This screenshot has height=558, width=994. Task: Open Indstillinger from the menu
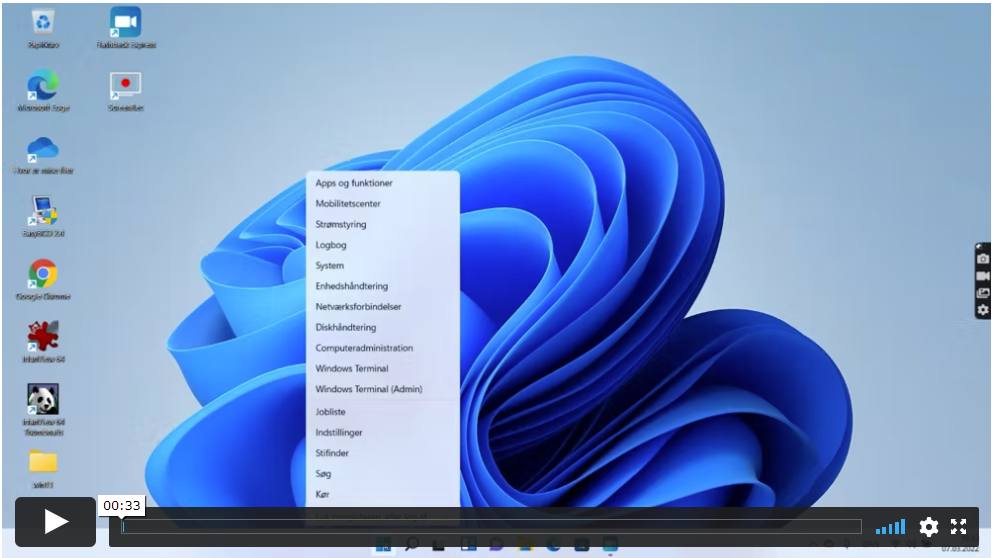coord(339,433)
